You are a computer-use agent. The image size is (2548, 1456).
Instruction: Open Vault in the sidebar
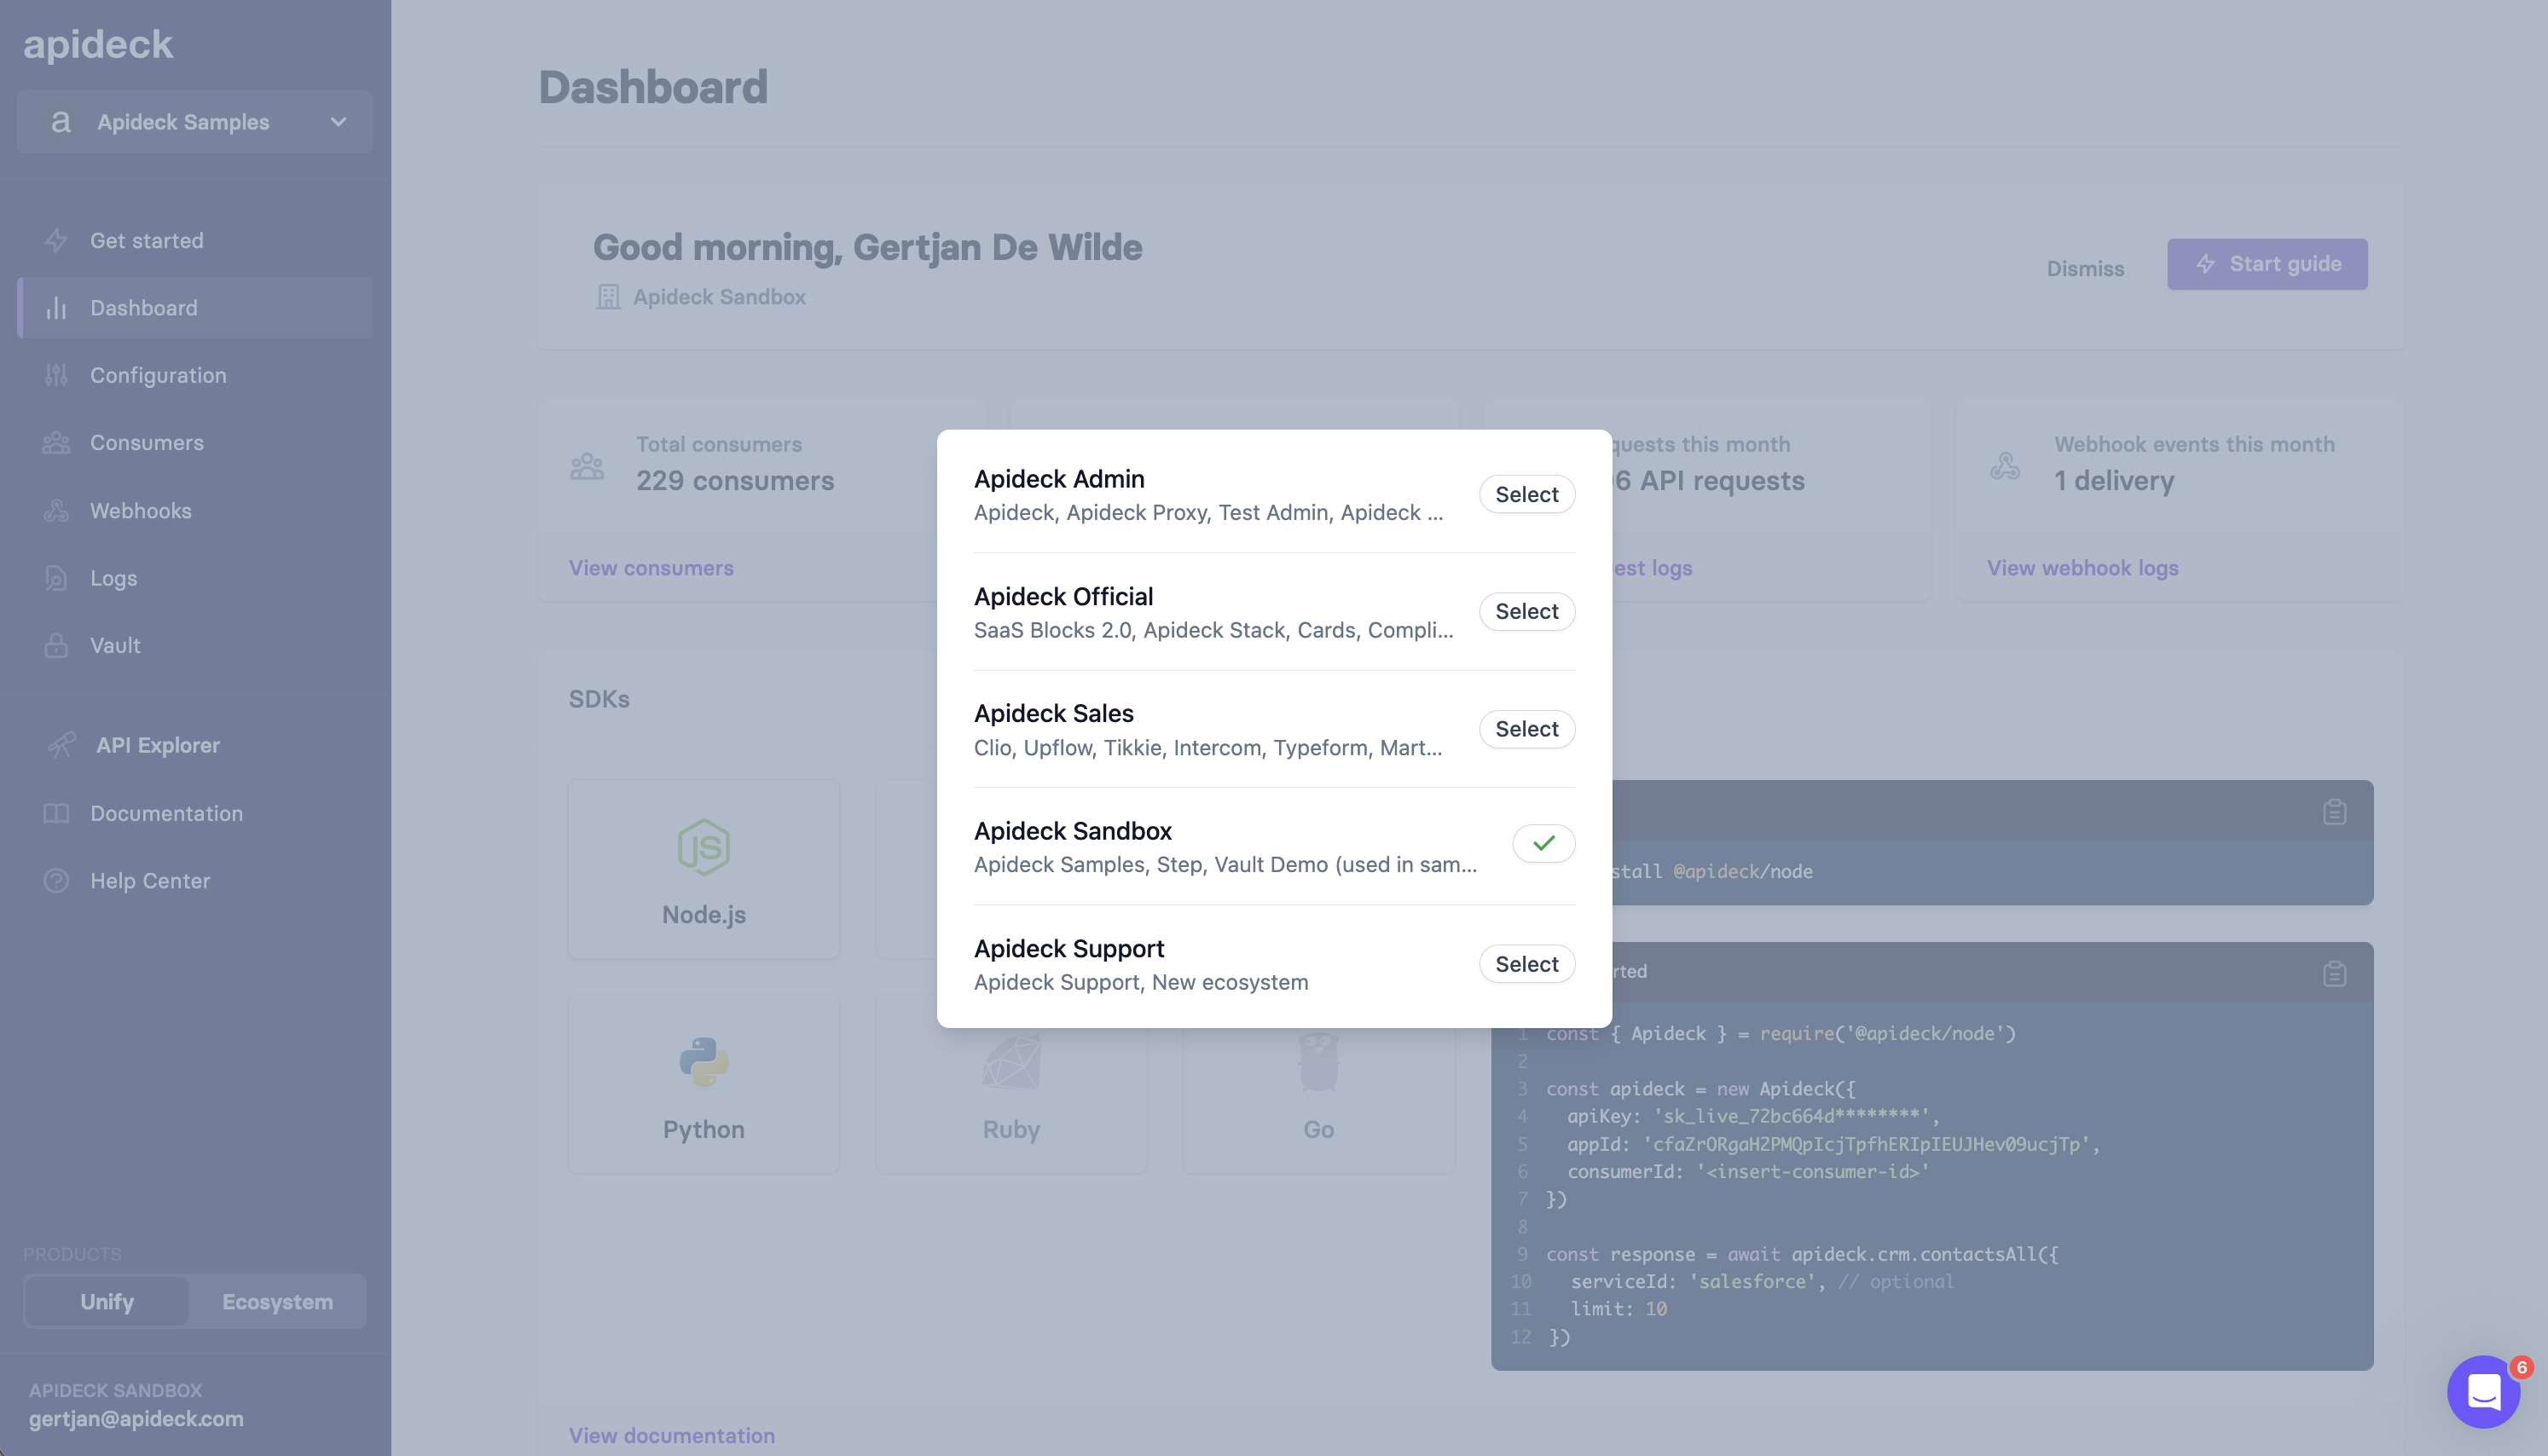tap(194, 645)
